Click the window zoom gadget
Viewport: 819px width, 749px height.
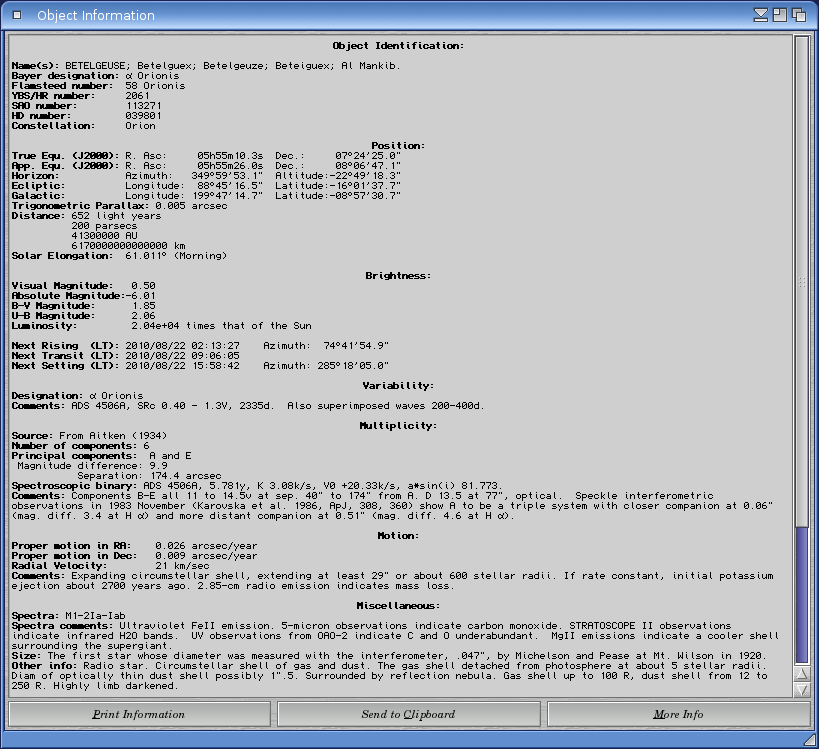click(x=781, y=15)
